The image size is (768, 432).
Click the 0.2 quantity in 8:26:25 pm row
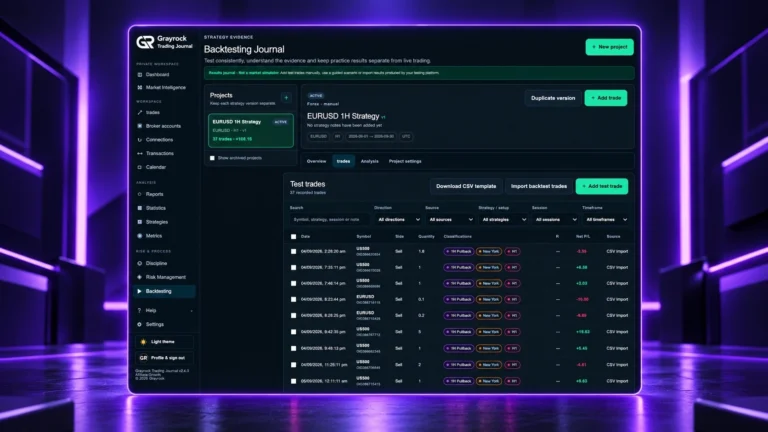coord(421,315)
